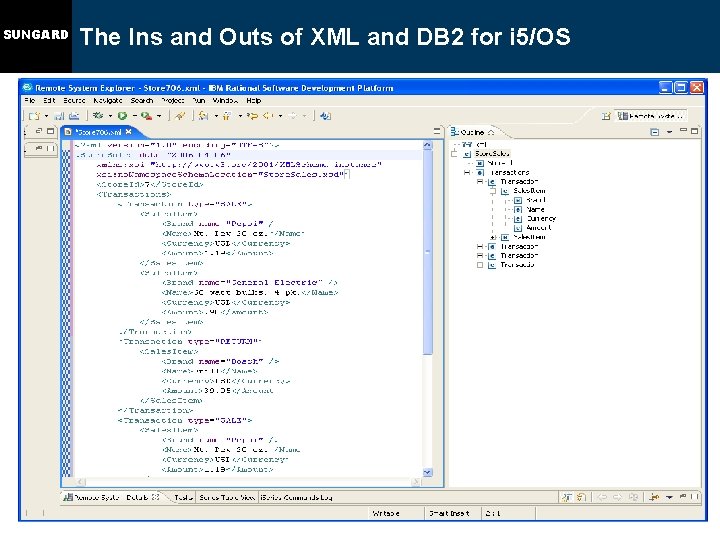The image size is (720, 540).
Task: Click the blue toolbar icon after Forward
Action: pyautogui.click(x=326, y=116)
